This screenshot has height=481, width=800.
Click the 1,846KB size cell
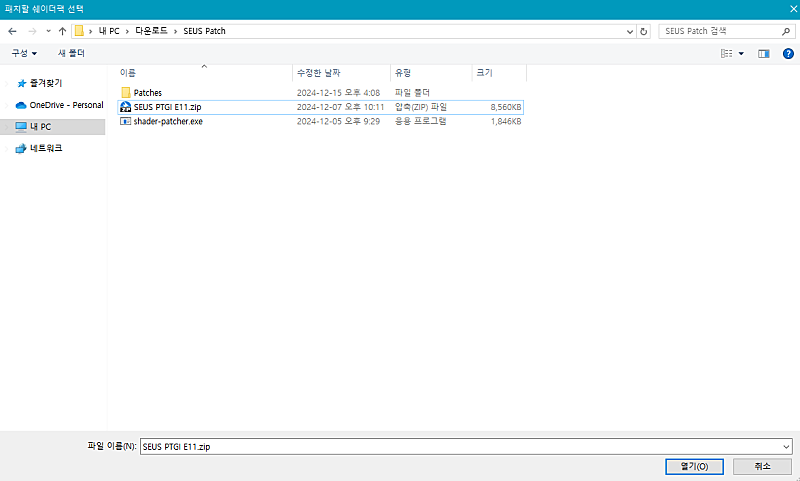click(x=506, y=121)
